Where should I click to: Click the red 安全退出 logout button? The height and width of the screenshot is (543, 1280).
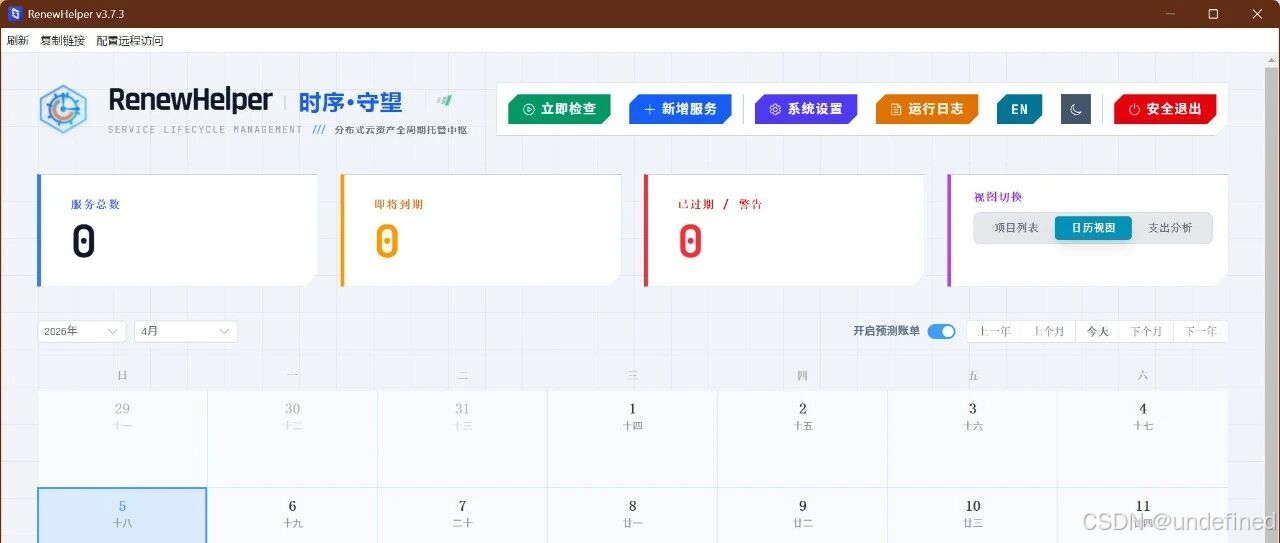point(1165,109)
